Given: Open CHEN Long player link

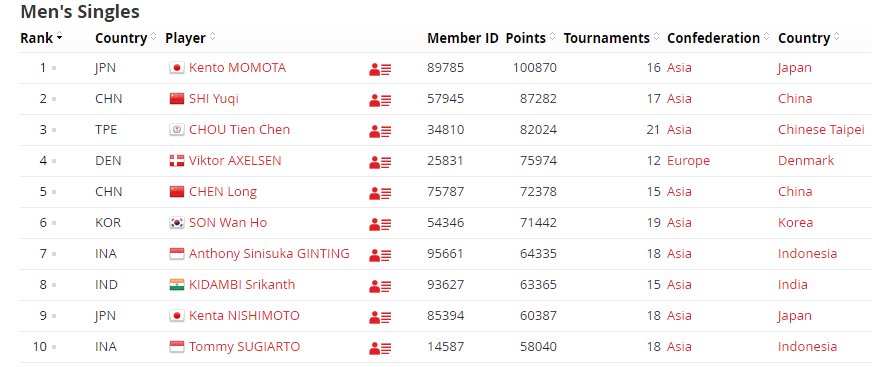Looking at the screenshot, I should click(x=223, y=192).
